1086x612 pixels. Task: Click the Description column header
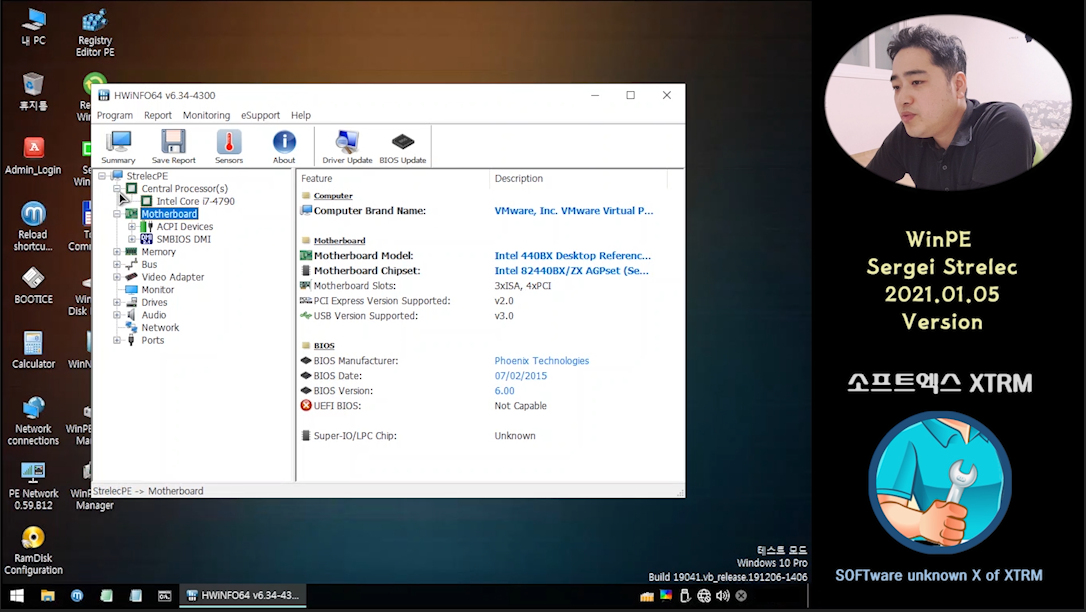pos(578,179)
